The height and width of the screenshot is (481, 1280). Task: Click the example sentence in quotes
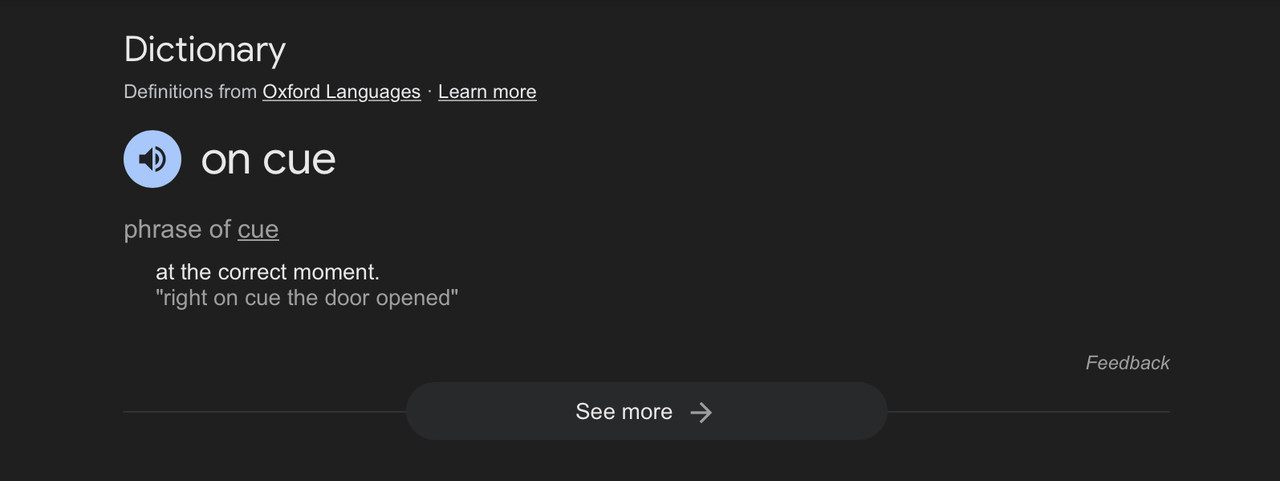pos(307,298)
